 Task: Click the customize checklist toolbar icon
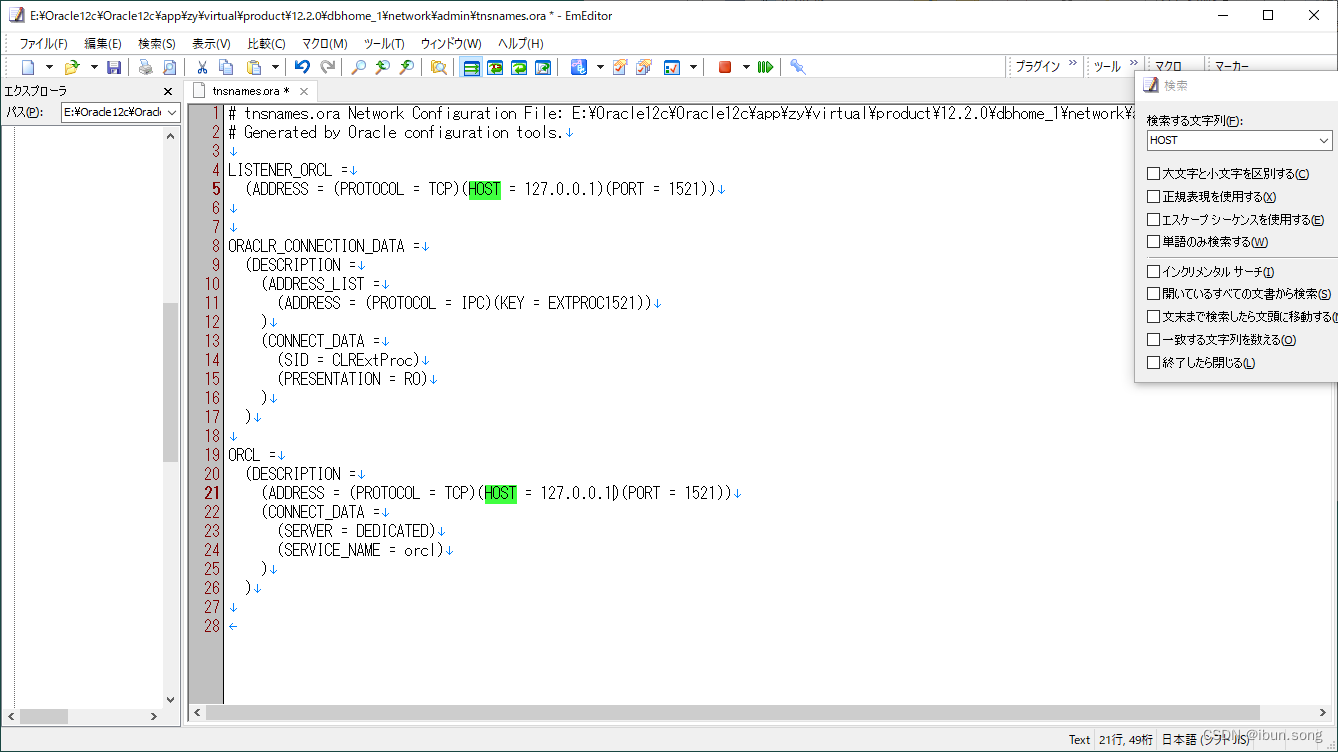671,67
